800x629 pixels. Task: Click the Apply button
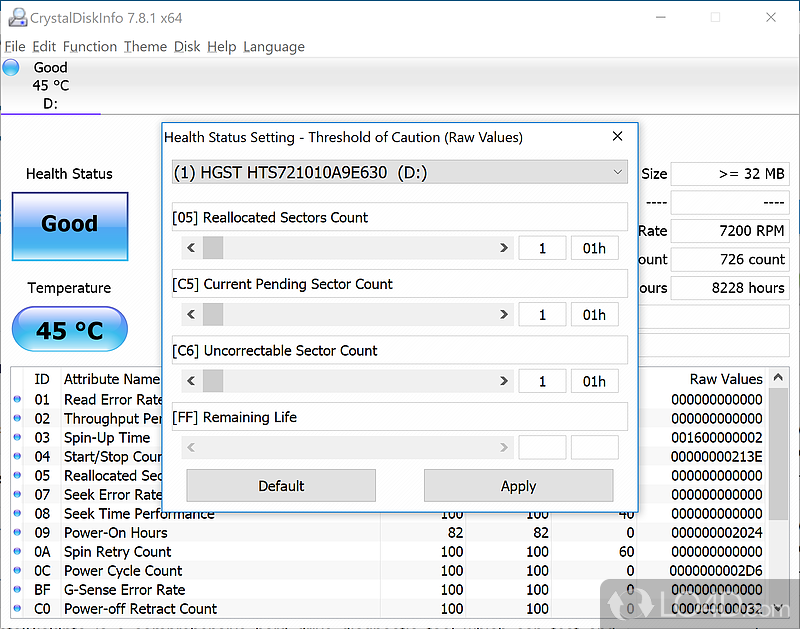(x=518, y=486)
